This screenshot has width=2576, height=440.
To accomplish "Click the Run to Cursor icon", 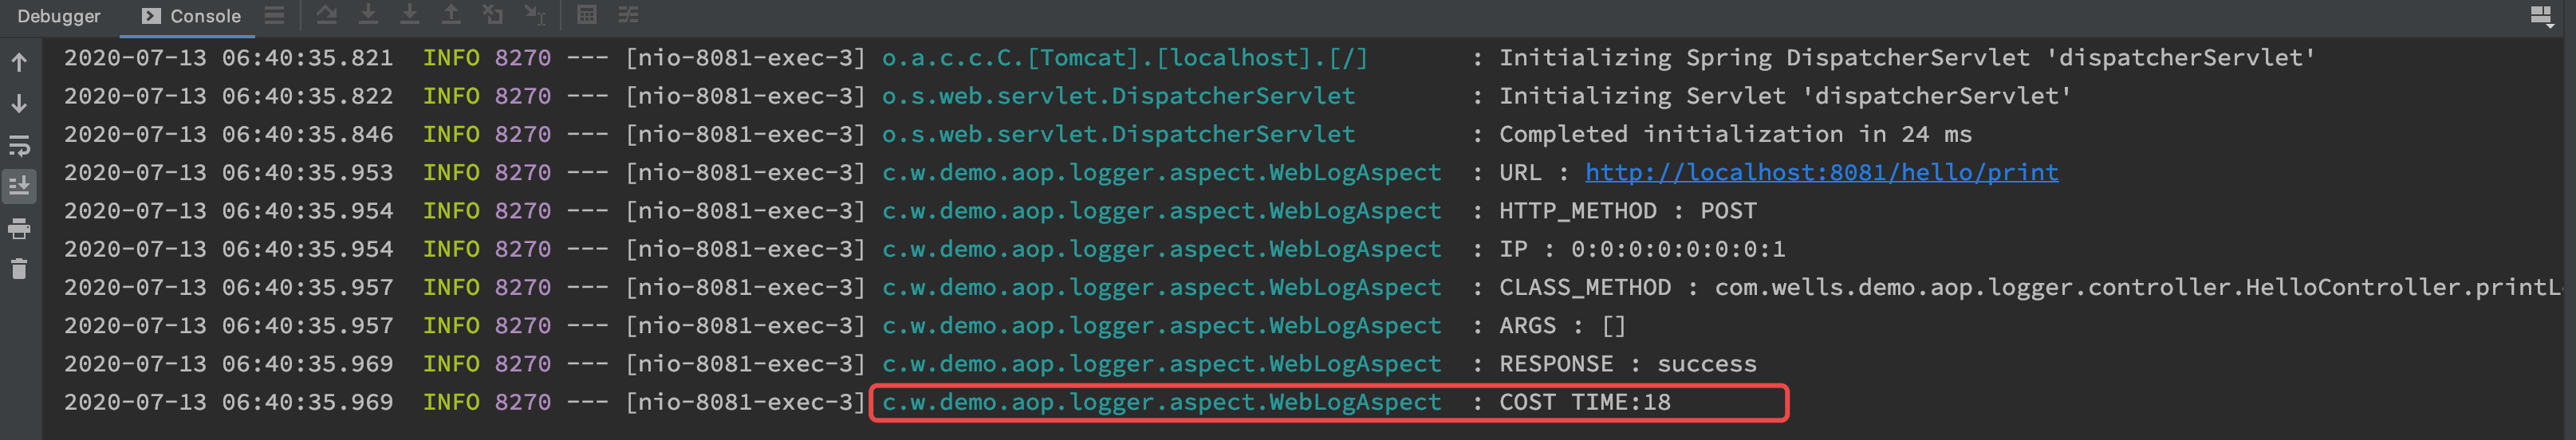I will (x=535, y=15).
